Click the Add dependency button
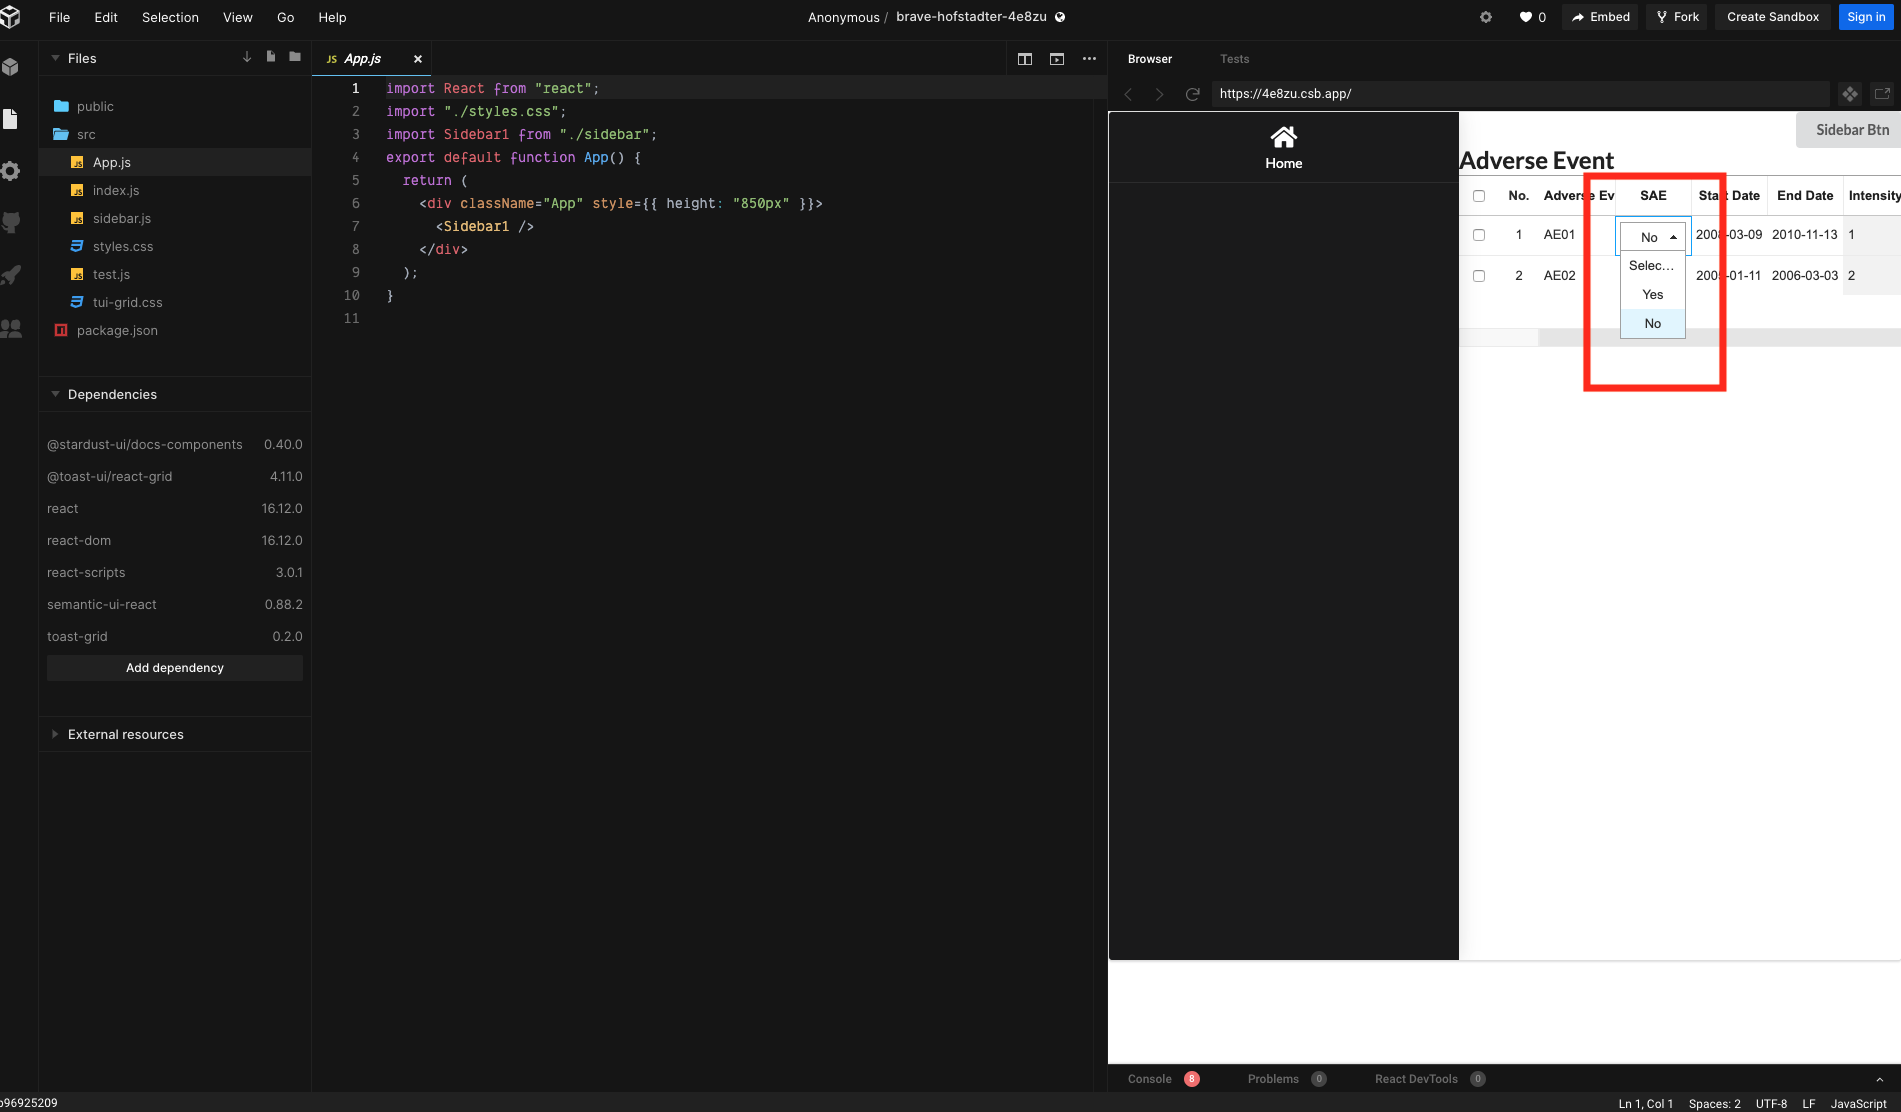 click(174, 667)
